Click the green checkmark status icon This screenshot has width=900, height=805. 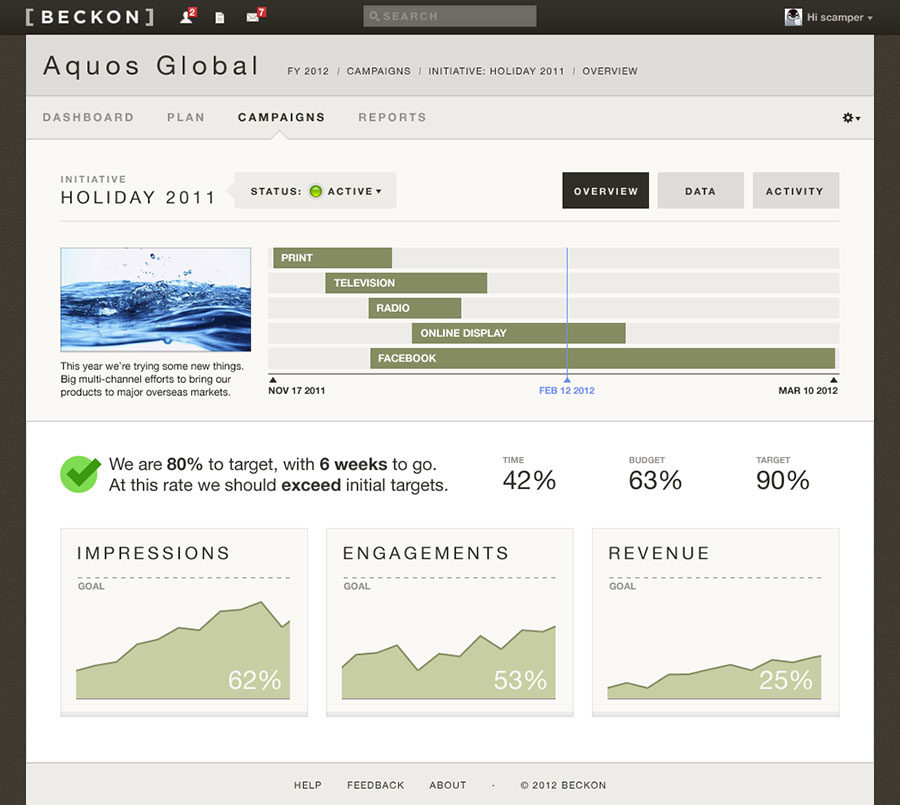point(80,474)
